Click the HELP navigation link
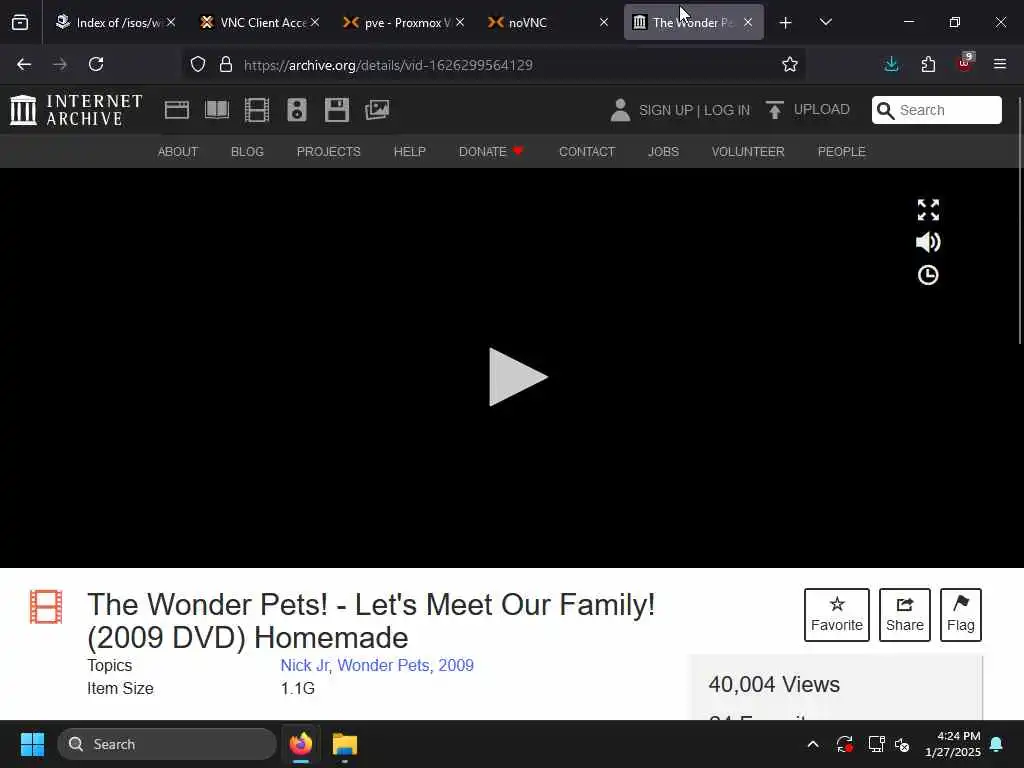1024x768 pixels. pyautogui.click(x=409, y=152)
